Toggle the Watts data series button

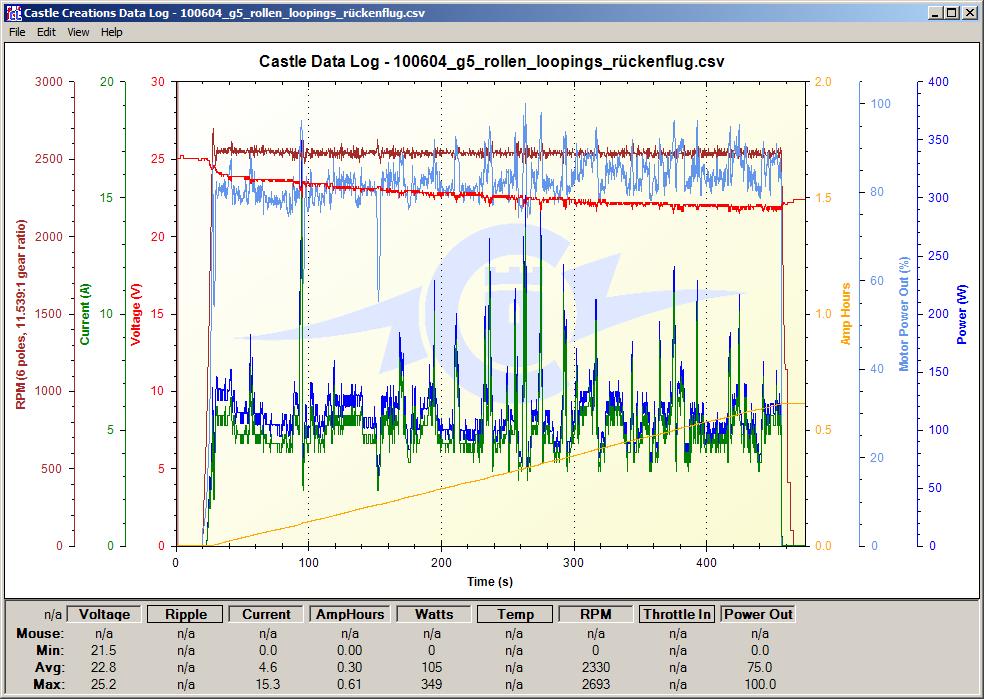pos(433,614)
